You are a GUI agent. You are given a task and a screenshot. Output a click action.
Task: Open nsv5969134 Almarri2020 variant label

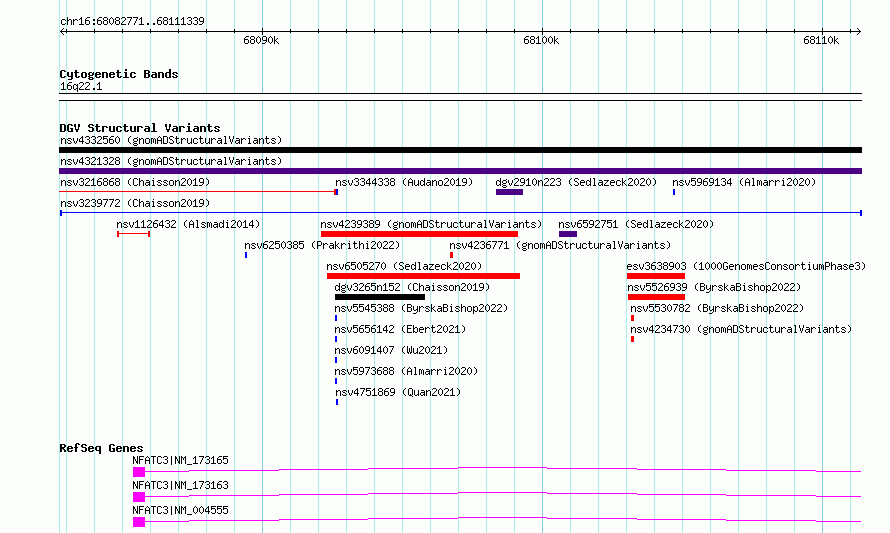click(744, 182)
